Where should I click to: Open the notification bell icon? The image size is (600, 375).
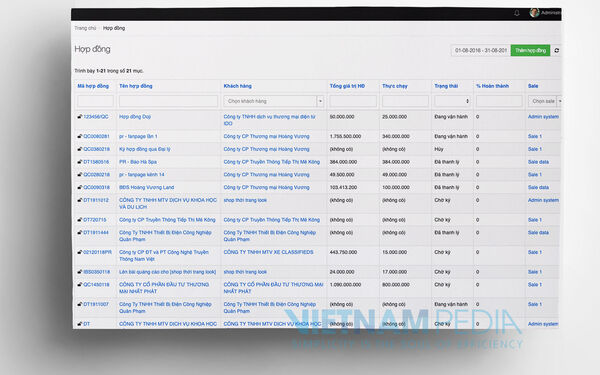coord(517,13)
